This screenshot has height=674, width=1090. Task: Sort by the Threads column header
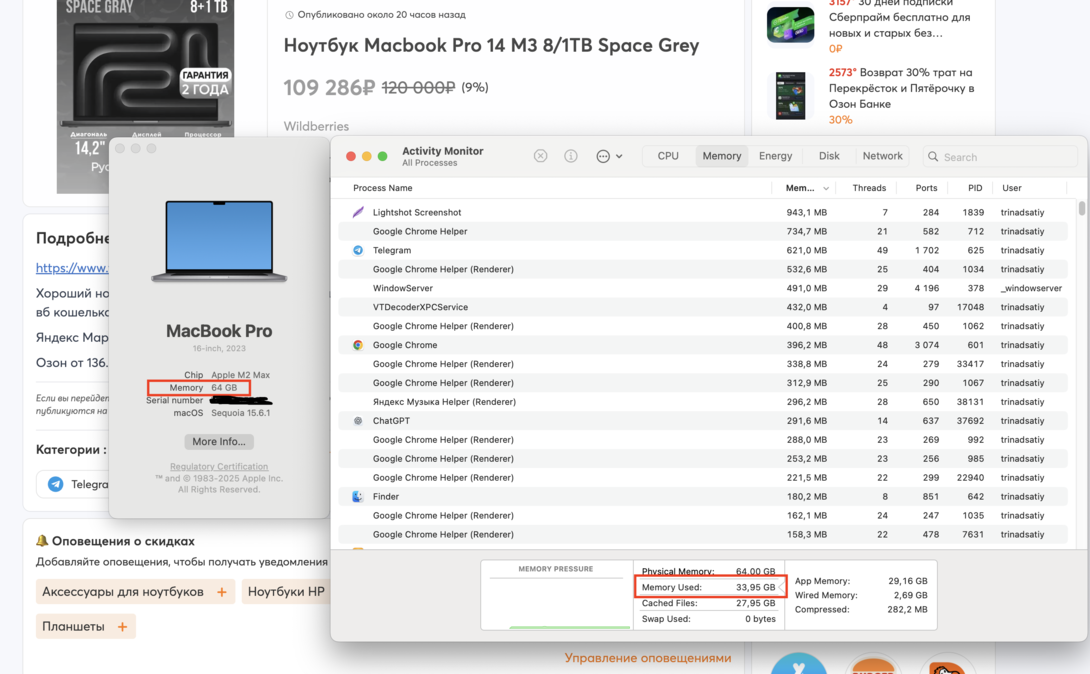point(869,188)
